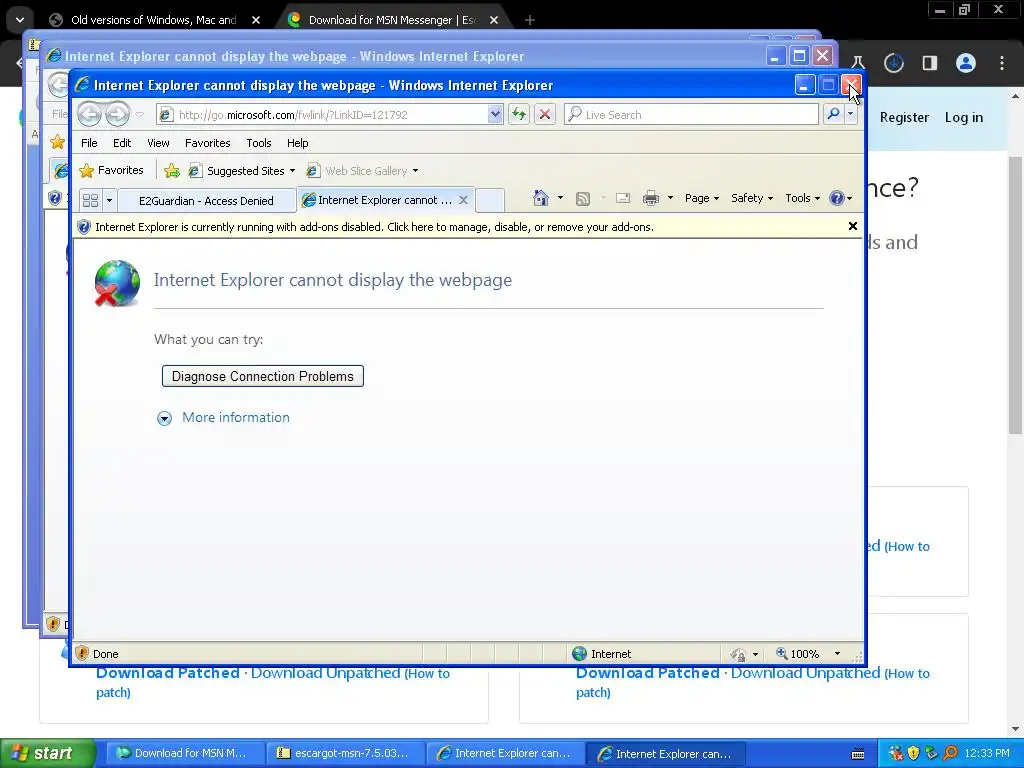Screen dimensions: 1024x768
Task: Open the Quick Tabs list dropdown arrow
Action: [110, 200]
